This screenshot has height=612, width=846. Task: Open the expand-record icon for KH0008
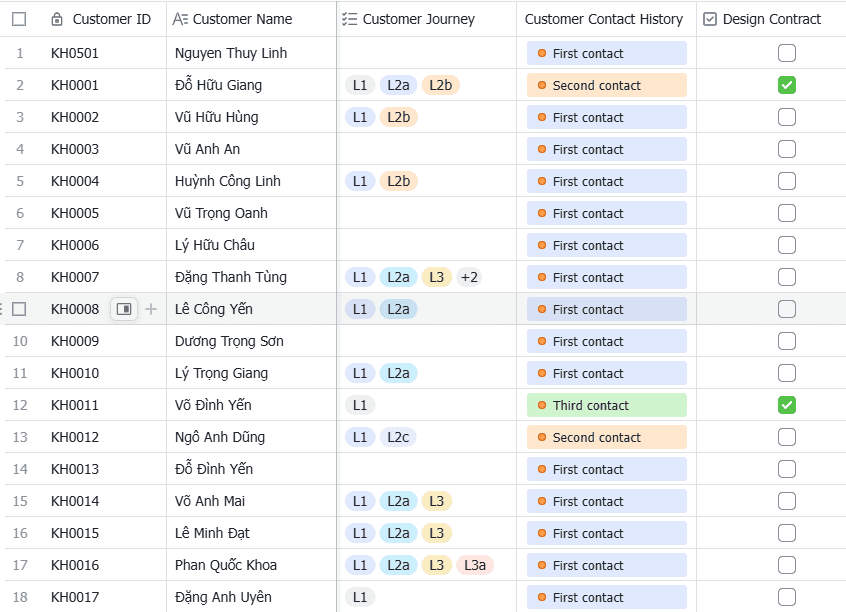pos(124,309)
